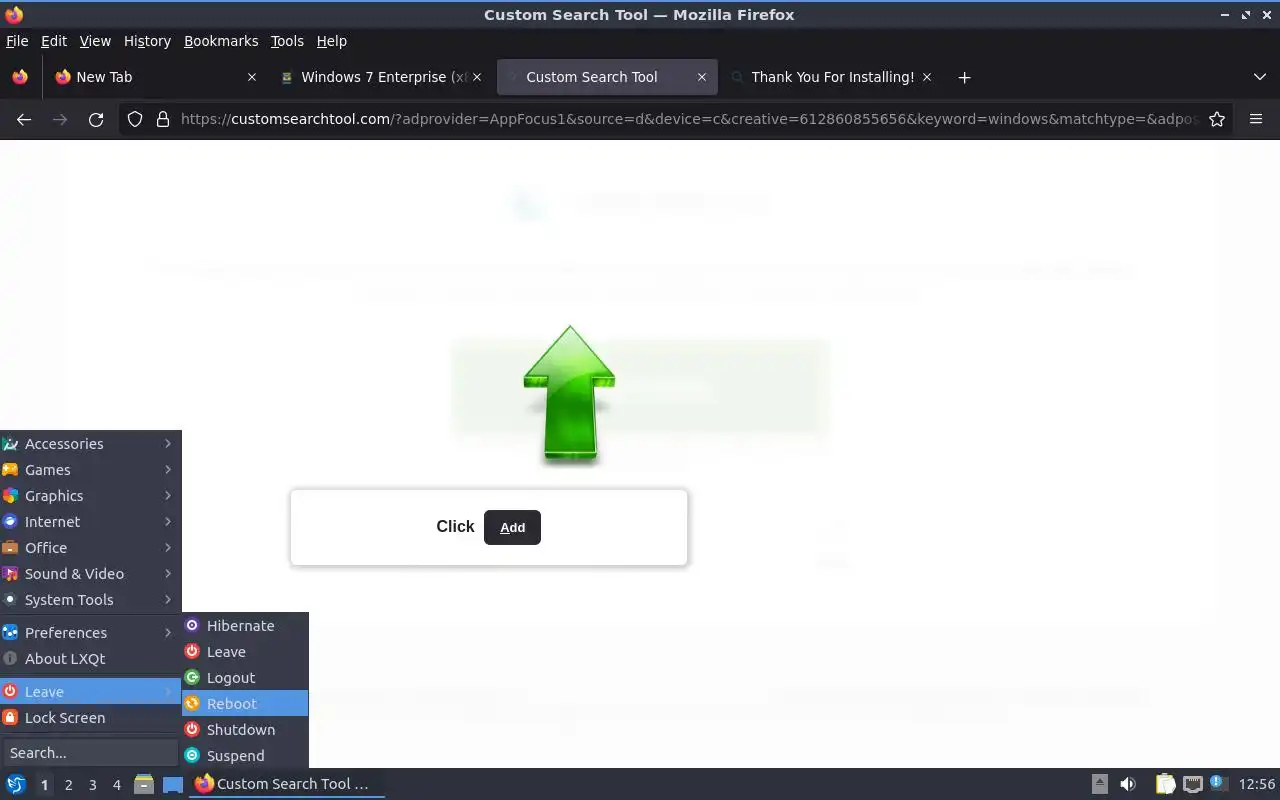Open the pinned Firefox tab
Screen dimensions: 1280x800
tap(20, 77)
